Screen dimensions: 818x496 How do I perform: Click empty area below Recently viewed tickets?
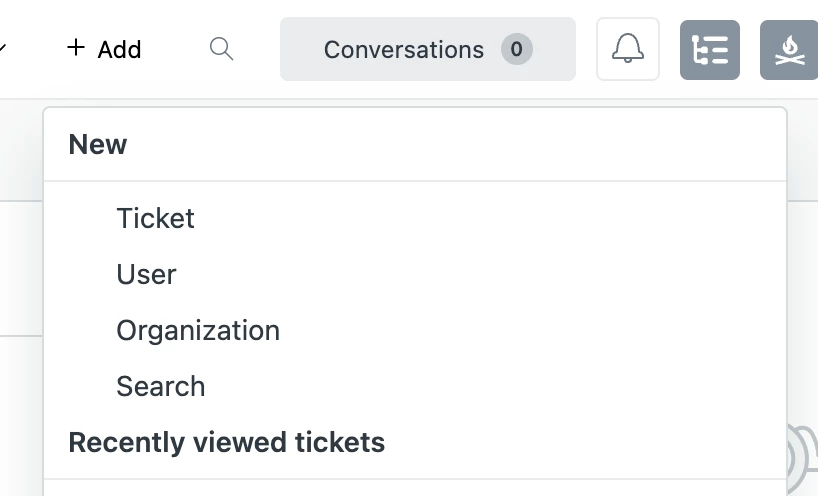point(400,487)
